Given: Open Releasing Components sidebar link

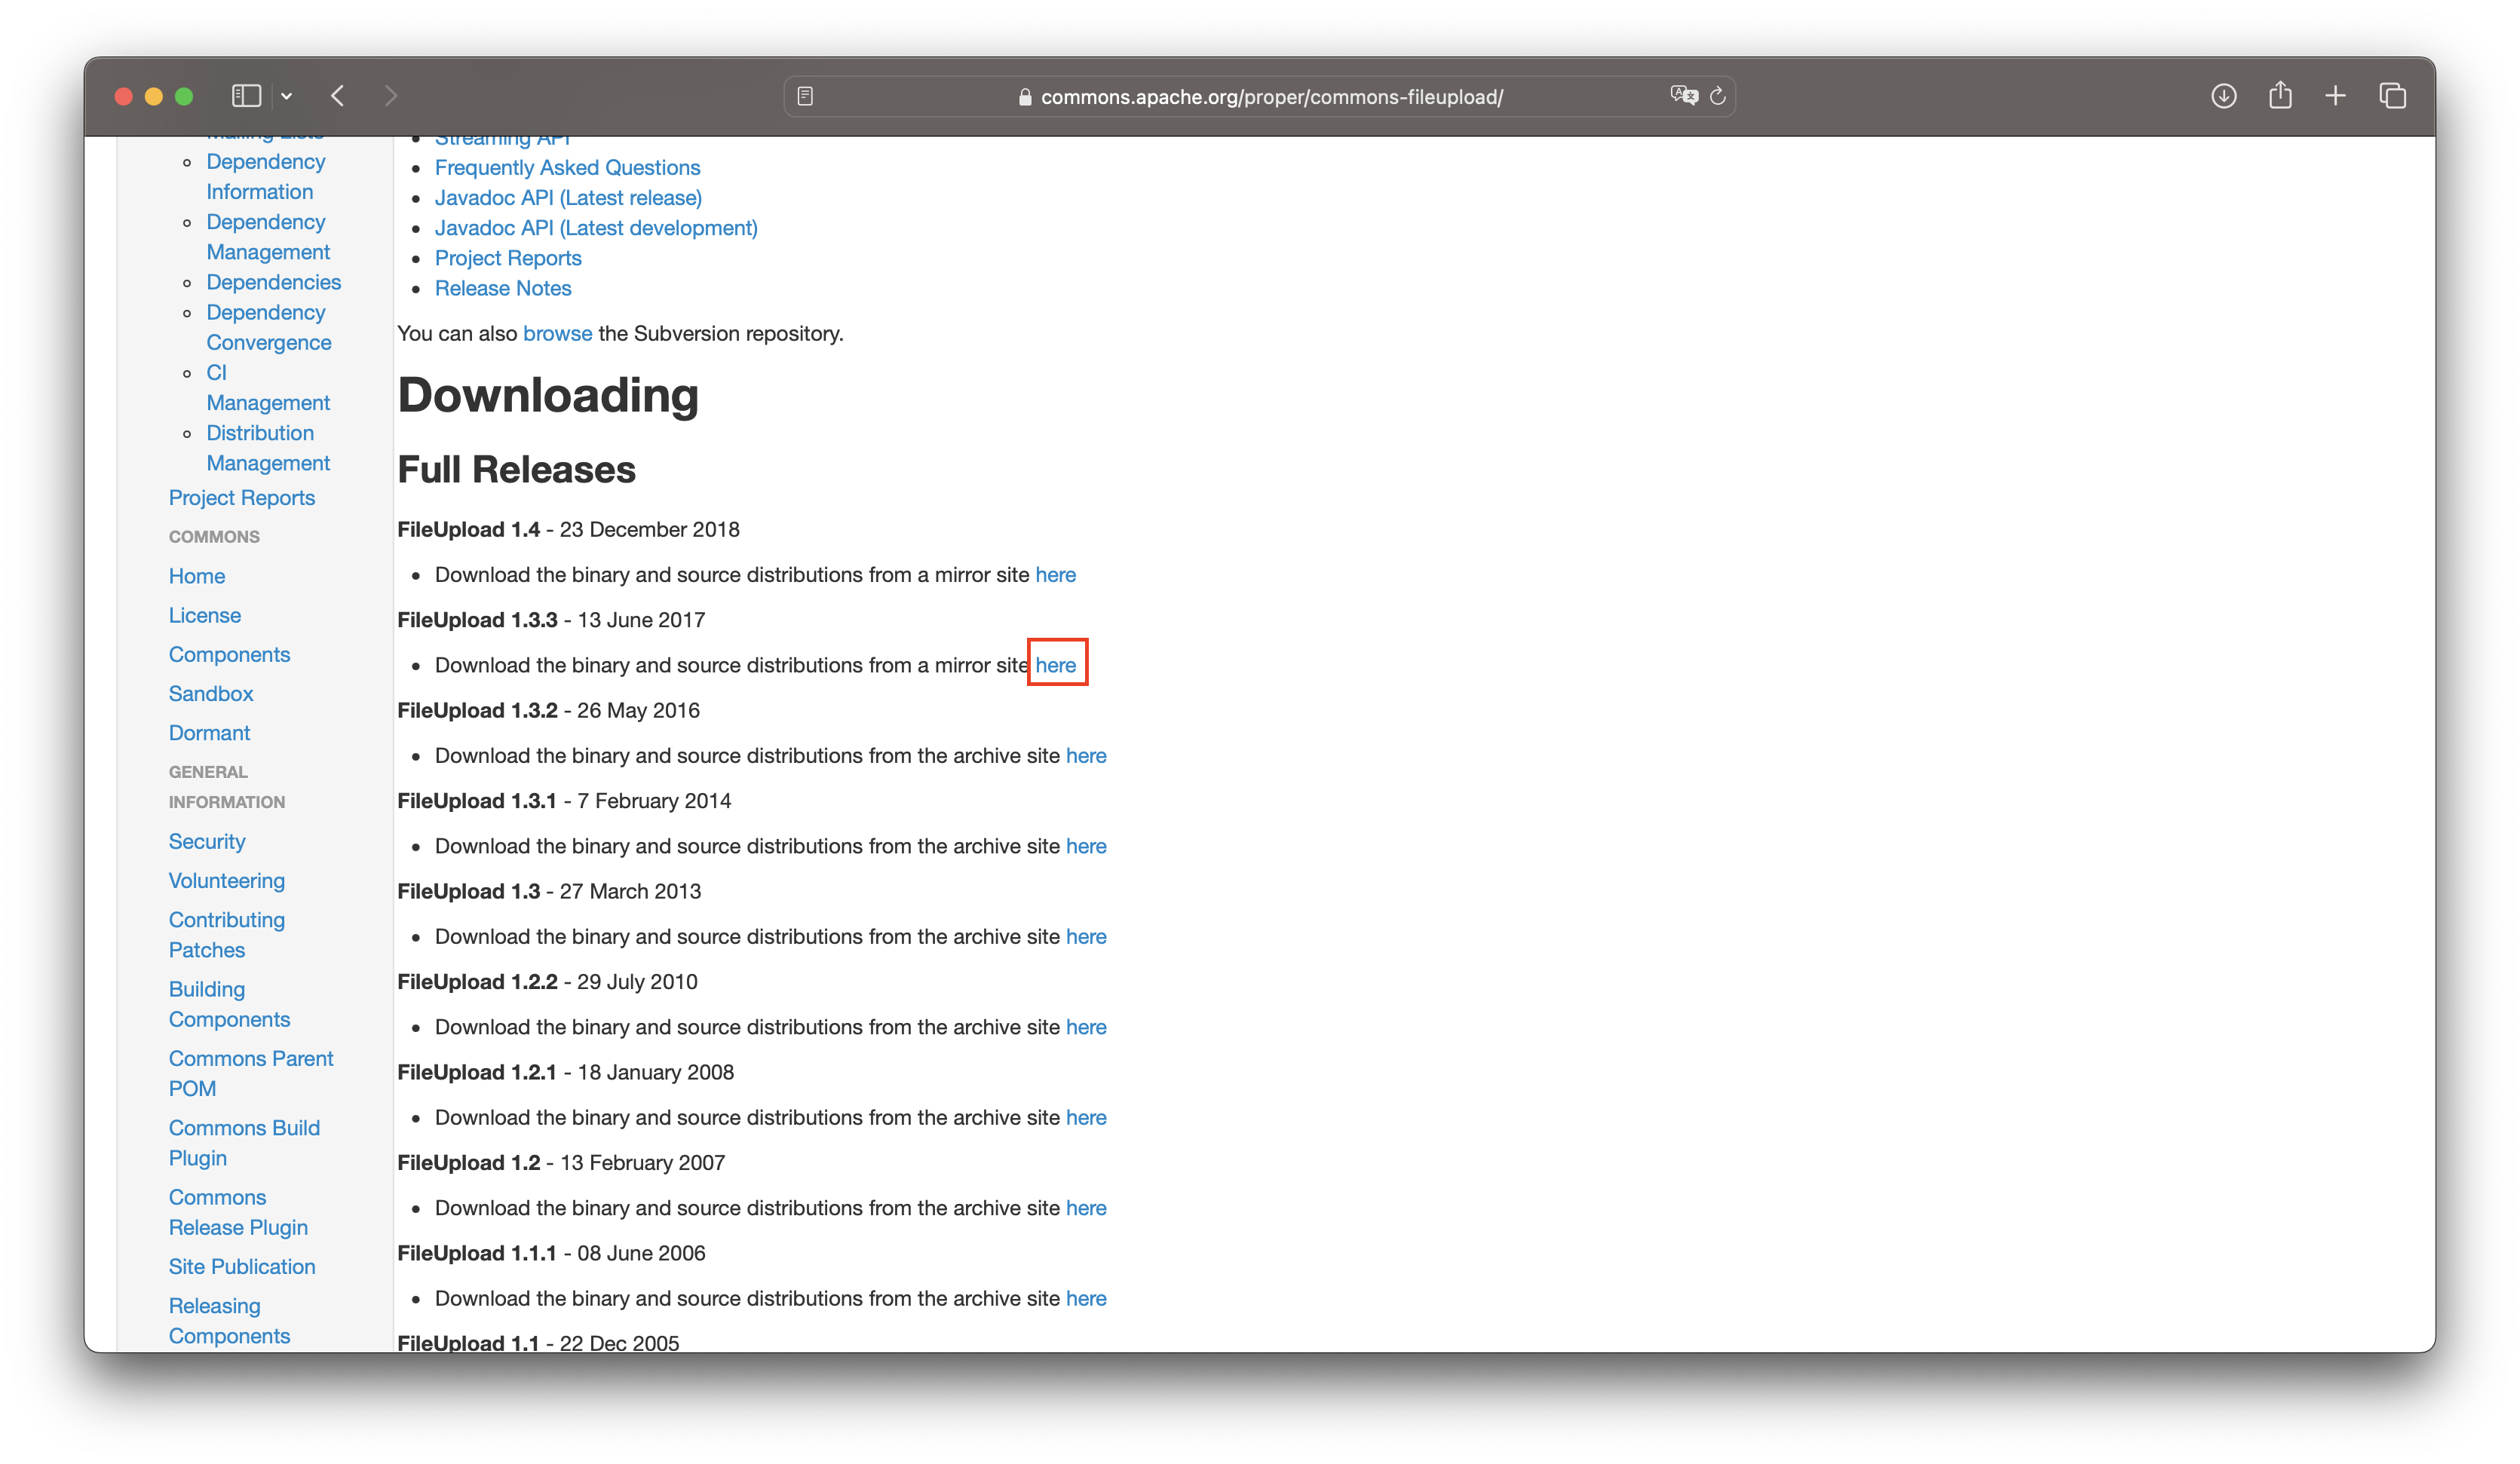Looking at the screenshot, I should coord(229,1321).
